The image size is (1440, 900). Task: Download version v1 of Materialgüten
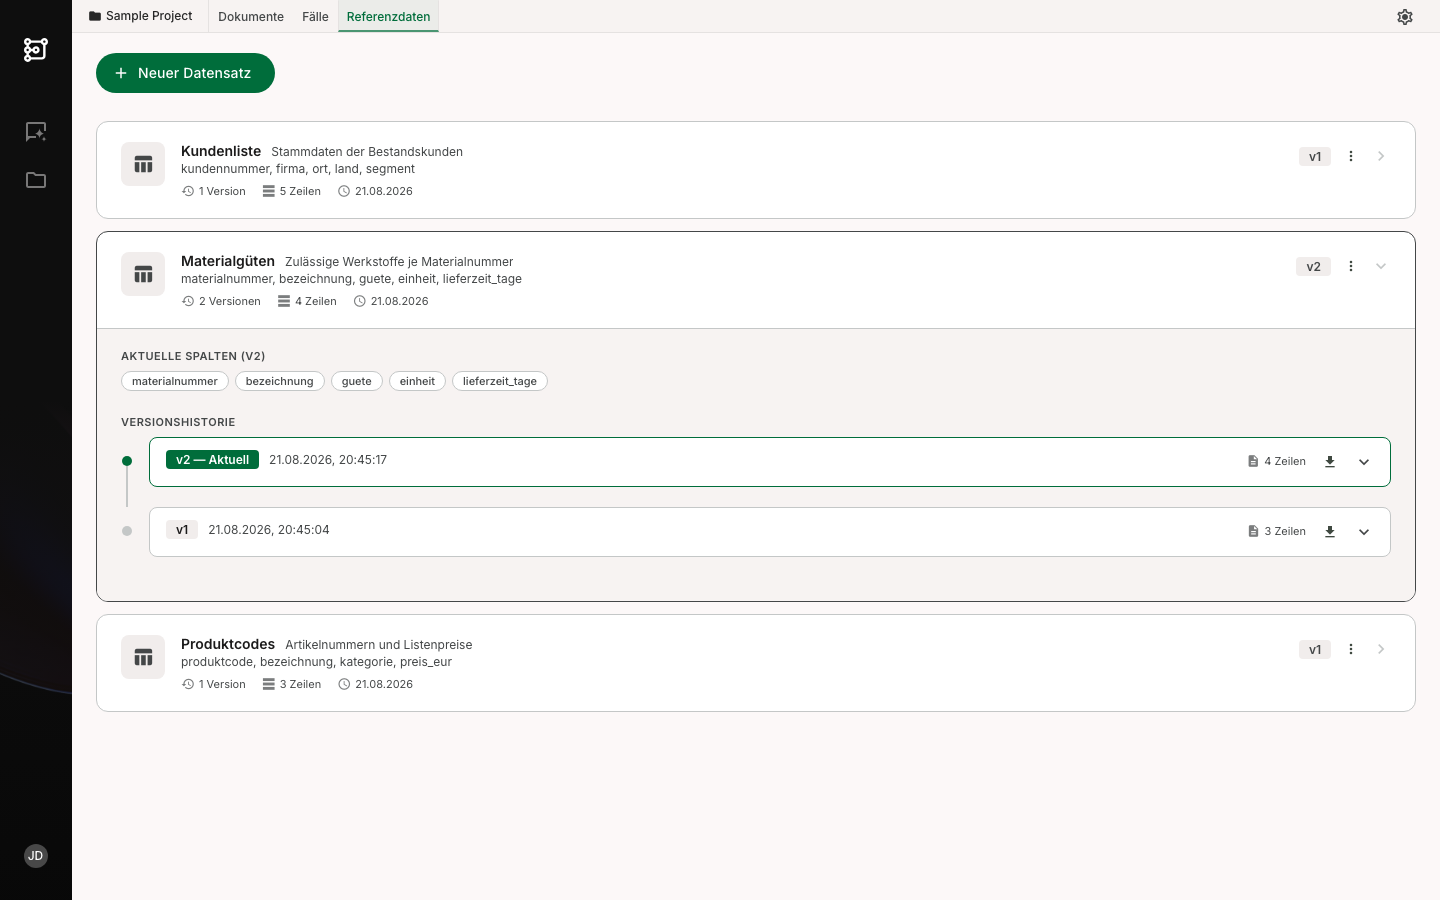(1330, 532)
